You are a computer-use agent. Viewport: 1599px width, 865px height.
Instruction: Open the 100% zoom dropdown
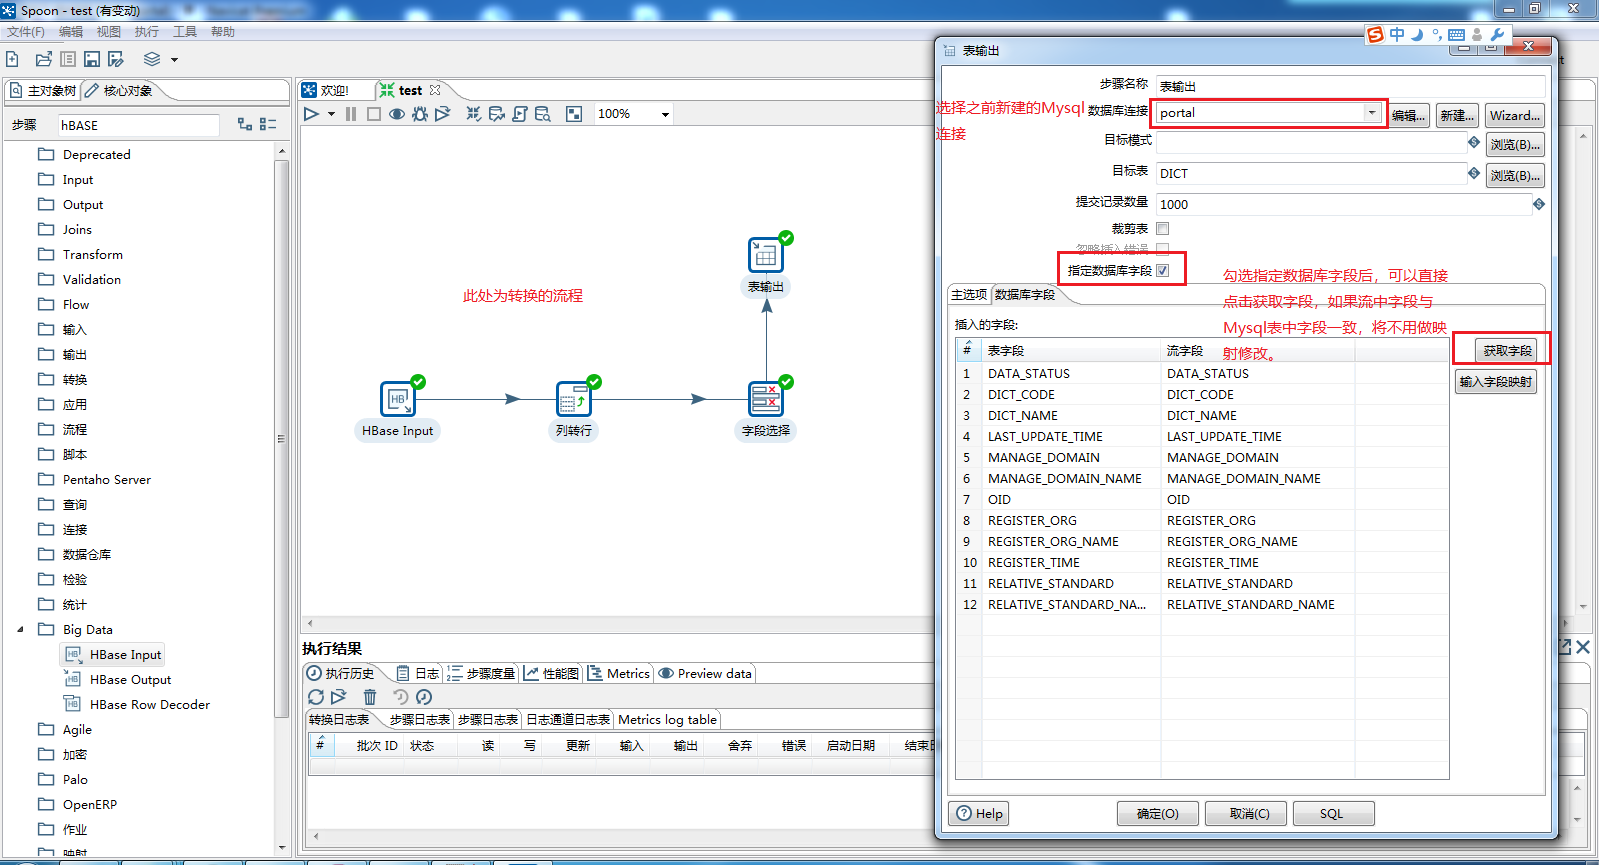pos(665,114)
